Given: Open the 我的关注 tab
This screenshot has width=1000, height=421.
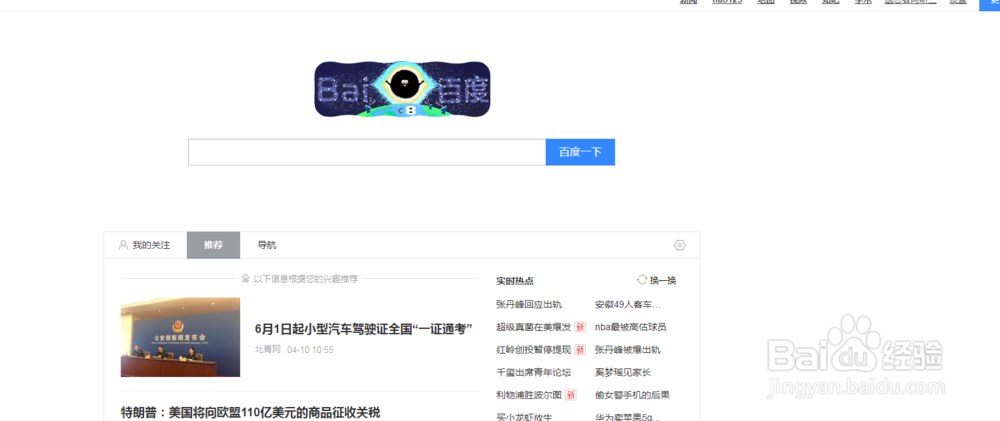Looking at the screenshot, I should 145,245.
